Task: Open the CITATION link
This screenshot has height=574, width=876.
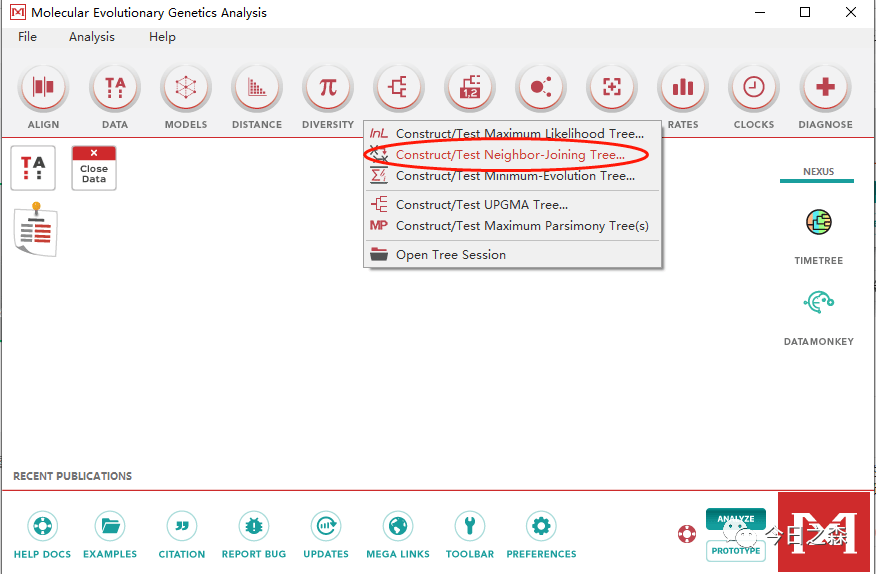Action: click(182, 526)
